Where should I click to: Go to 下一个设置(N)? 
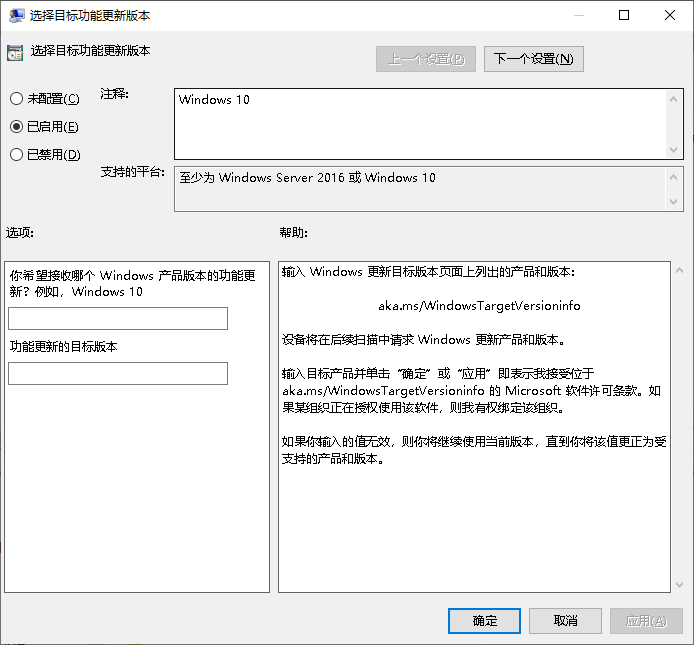tap(534, 59)
